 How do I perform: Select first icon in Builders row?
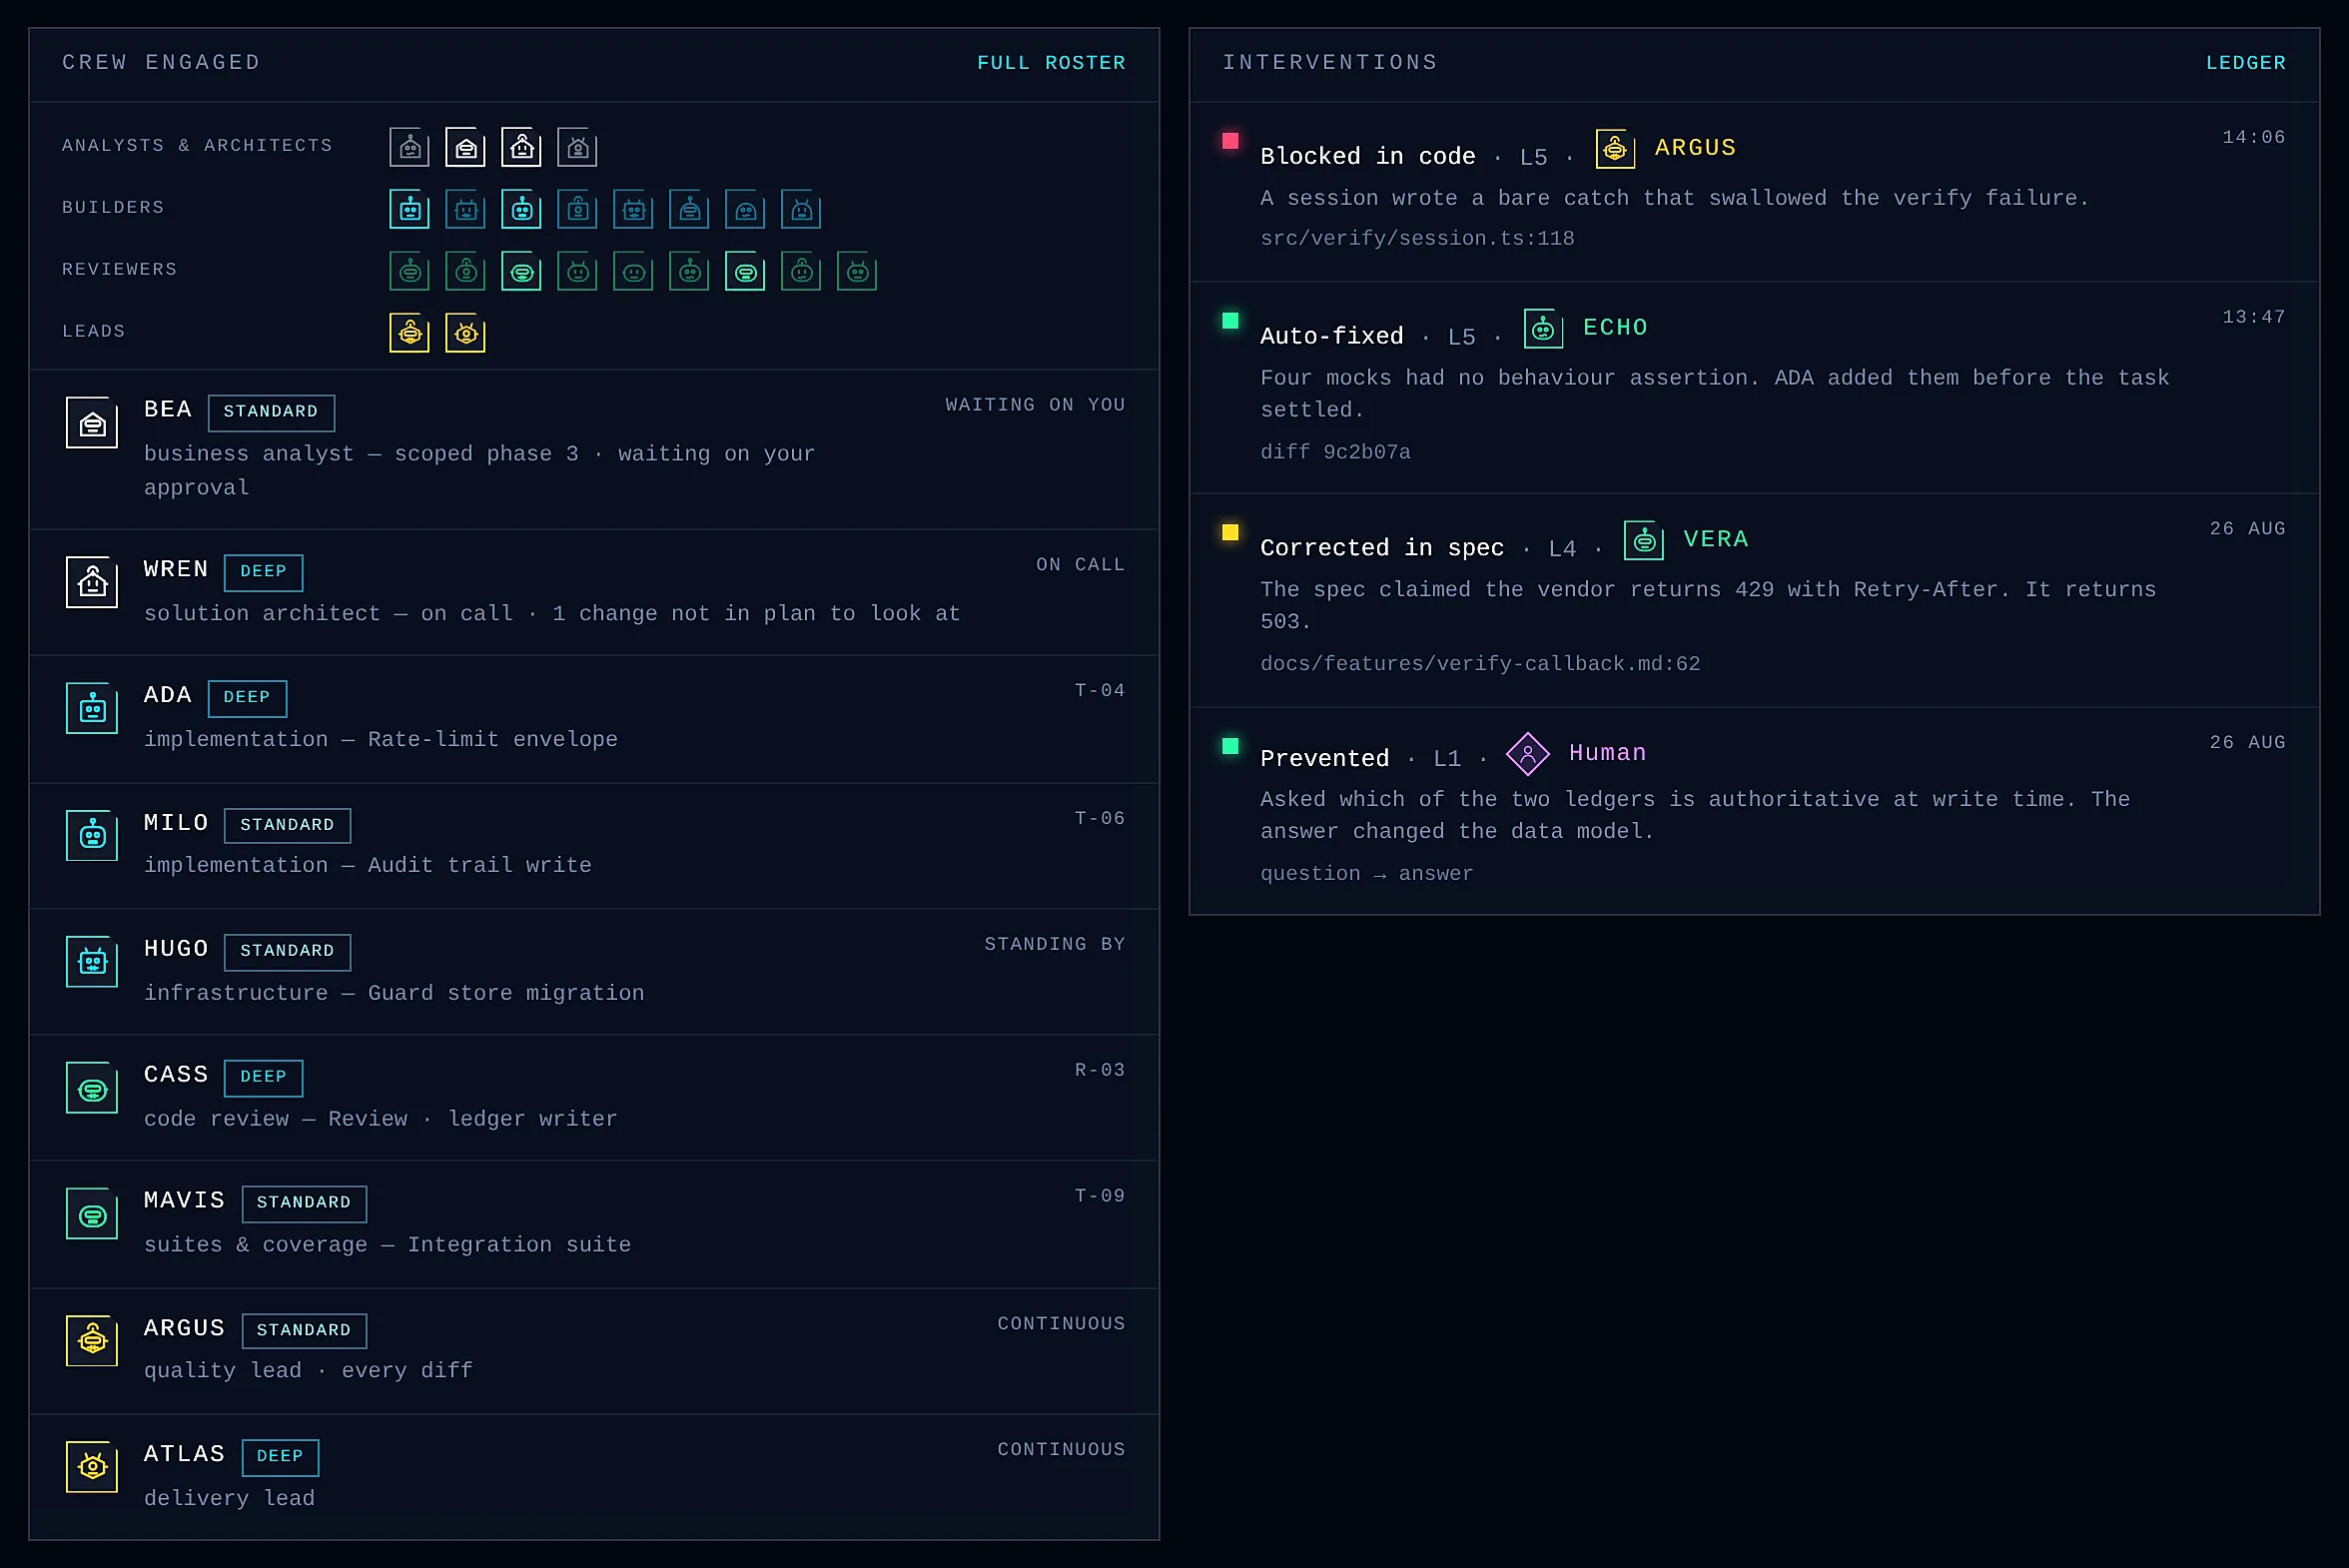pos(409,209)
